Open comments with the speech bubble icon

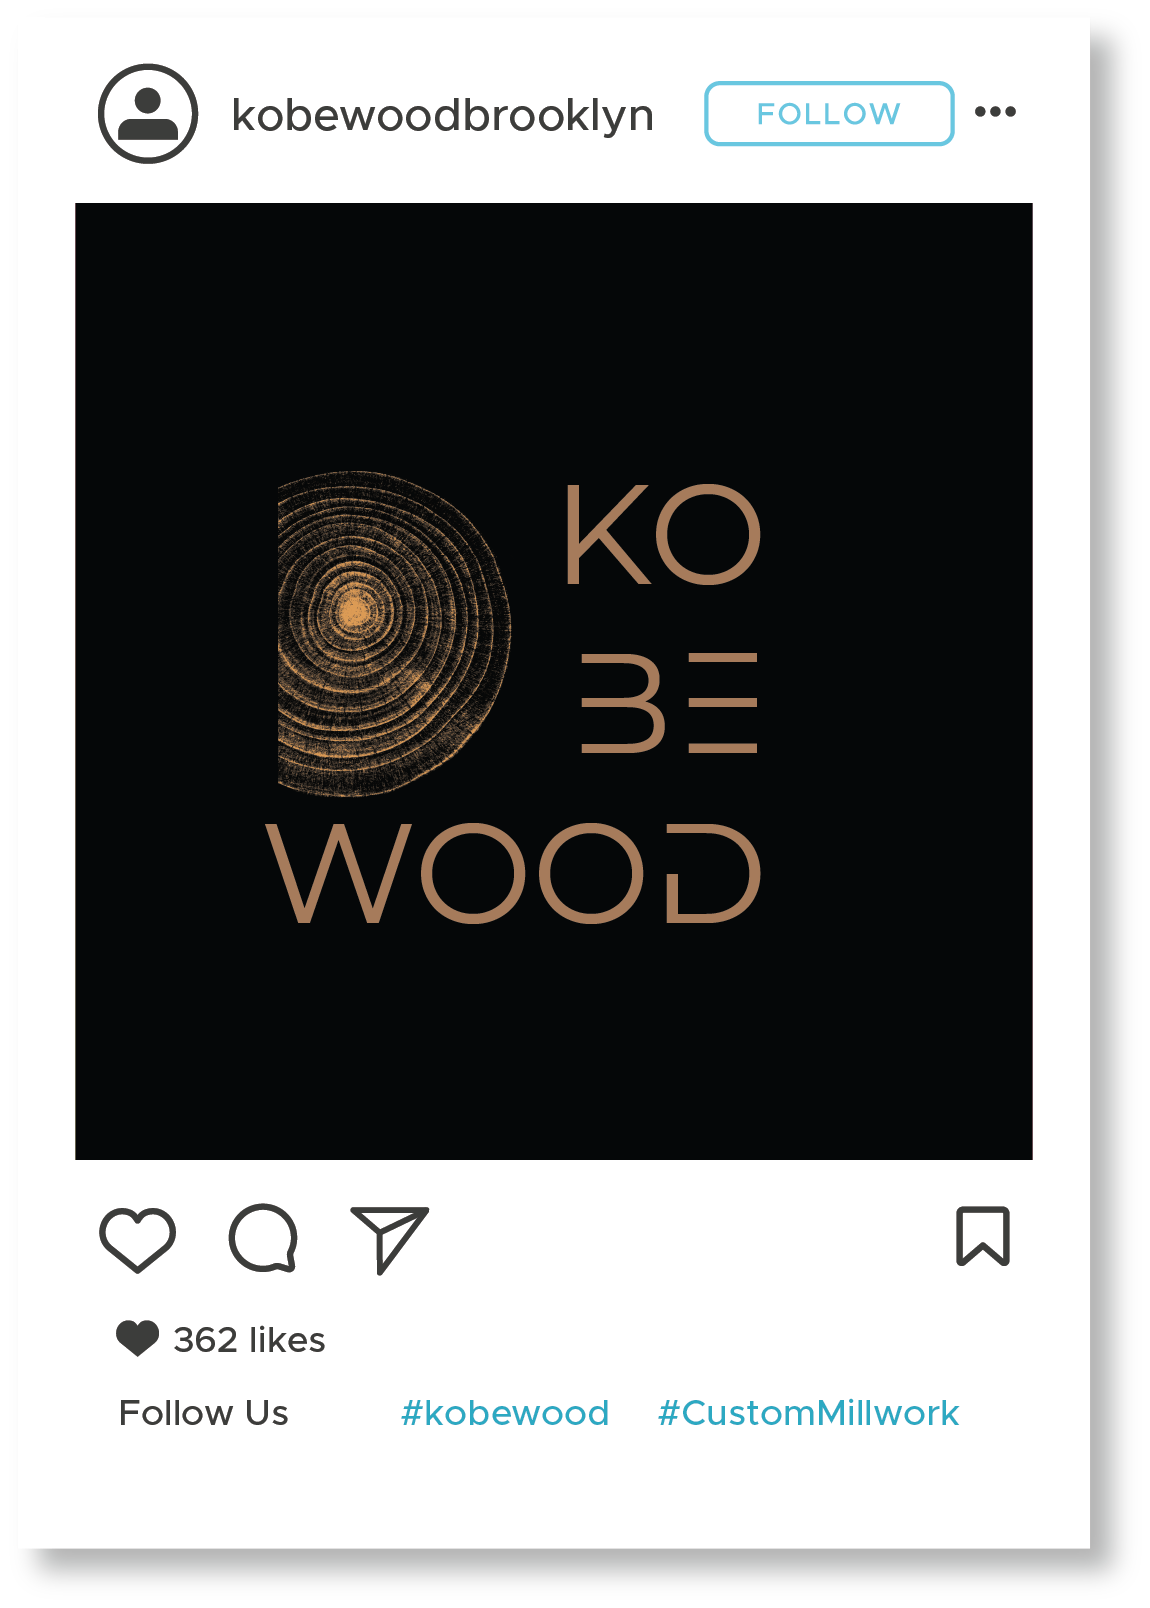point(264,1238)
